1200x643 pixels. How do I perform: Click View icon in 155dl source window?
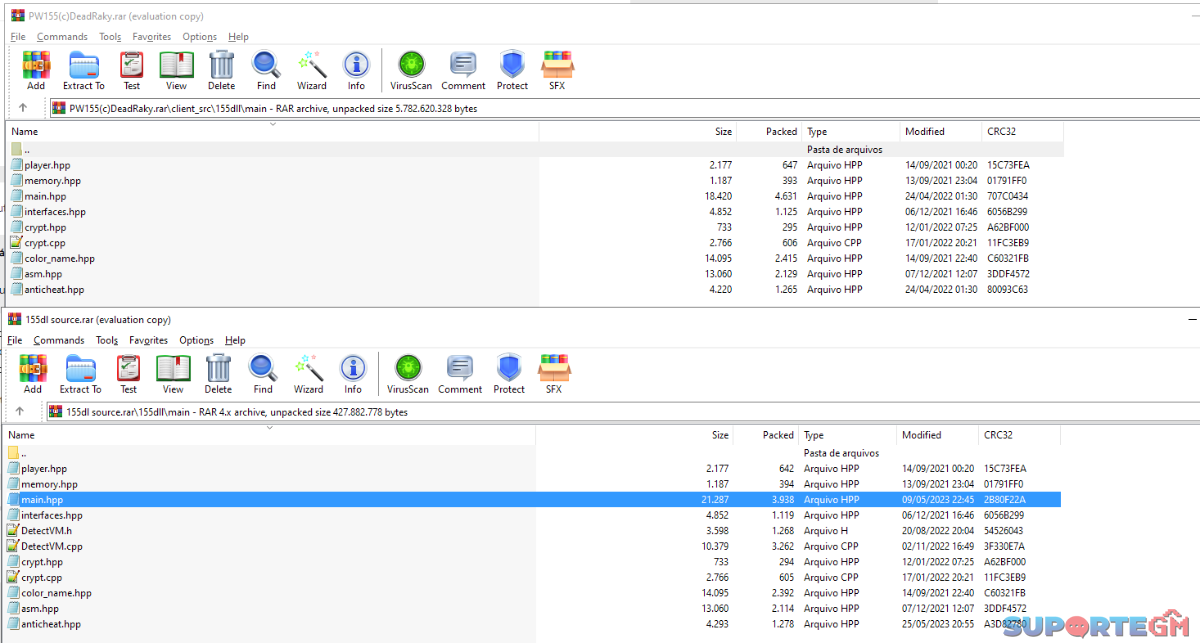pyautogui.click(x=173, y=375)
